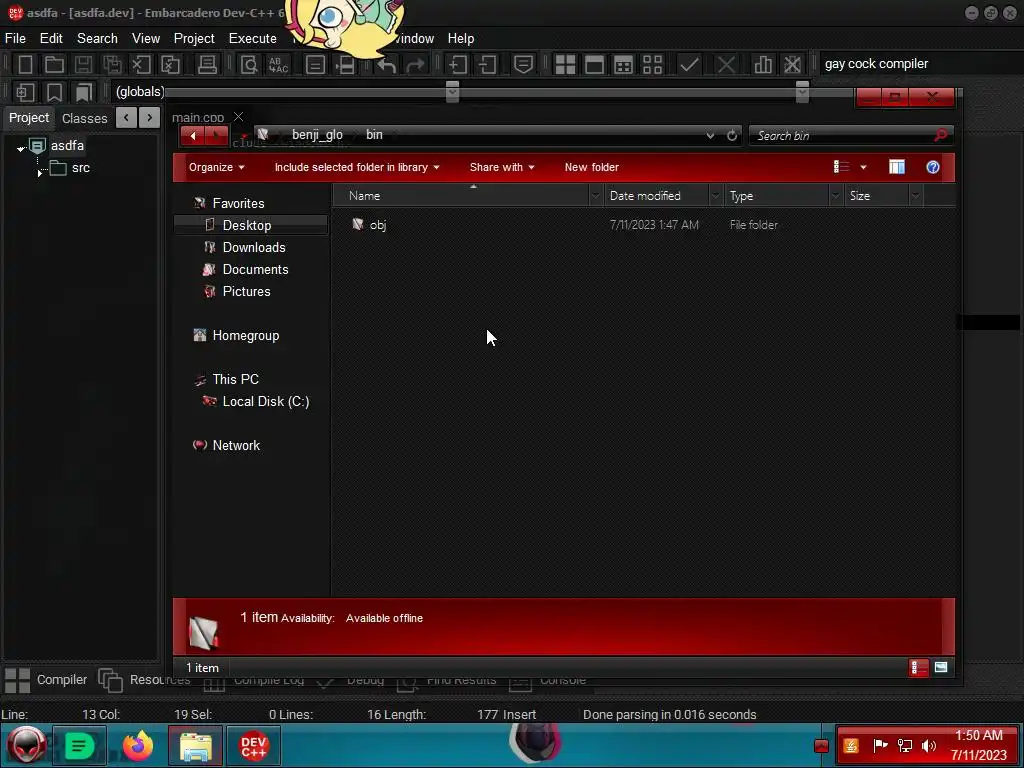This screenshot has width=1024, height=768.
Task: Click the File Explorer taskbar icon
Action: (195, 746)
